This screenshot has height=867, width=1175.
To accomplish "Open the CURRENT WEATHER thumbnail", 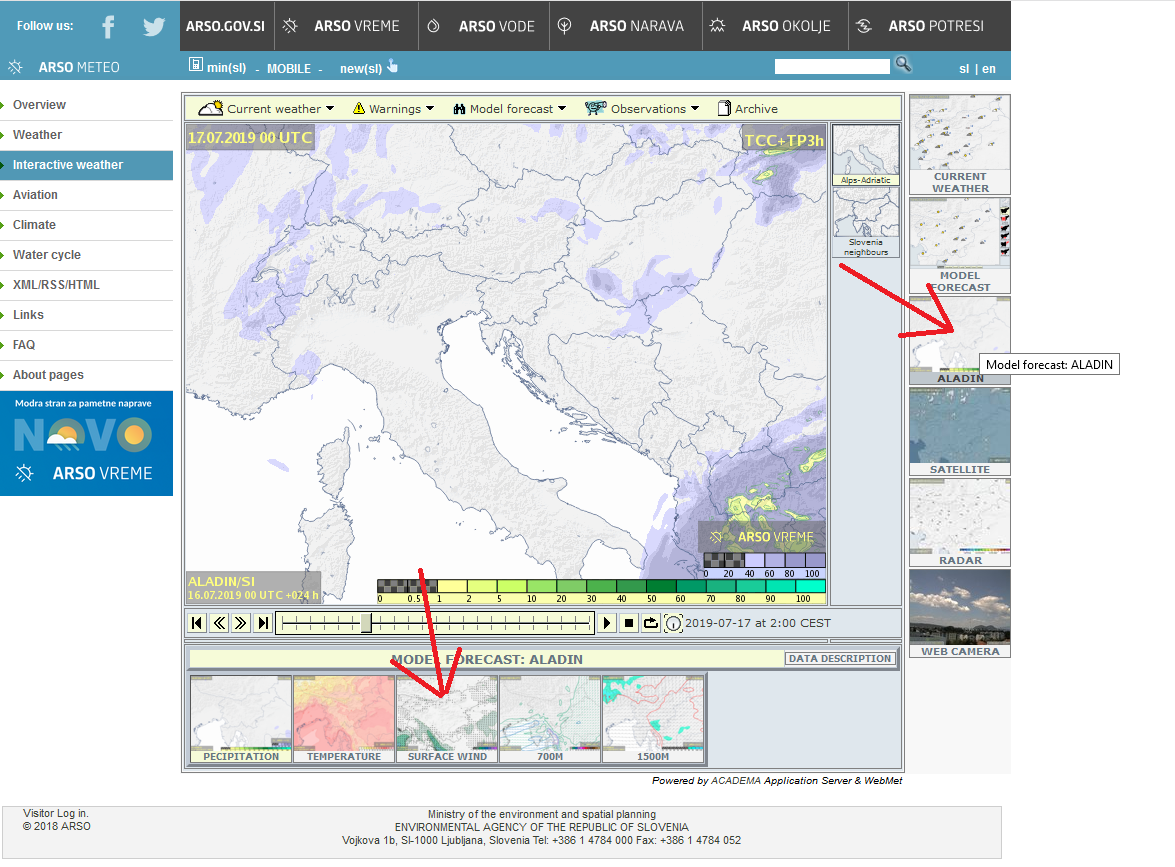I will 960,145.
